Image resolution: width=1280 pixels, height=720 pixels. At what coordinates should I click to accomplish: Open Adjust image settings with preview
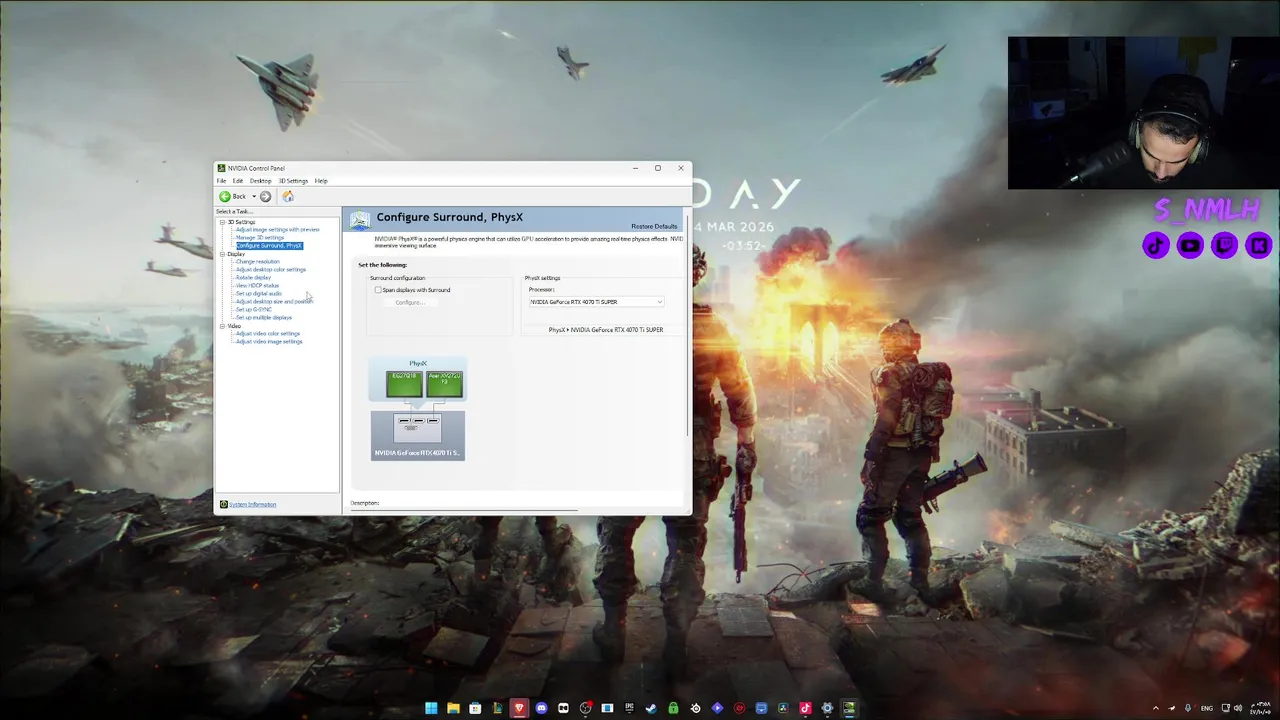278,230
